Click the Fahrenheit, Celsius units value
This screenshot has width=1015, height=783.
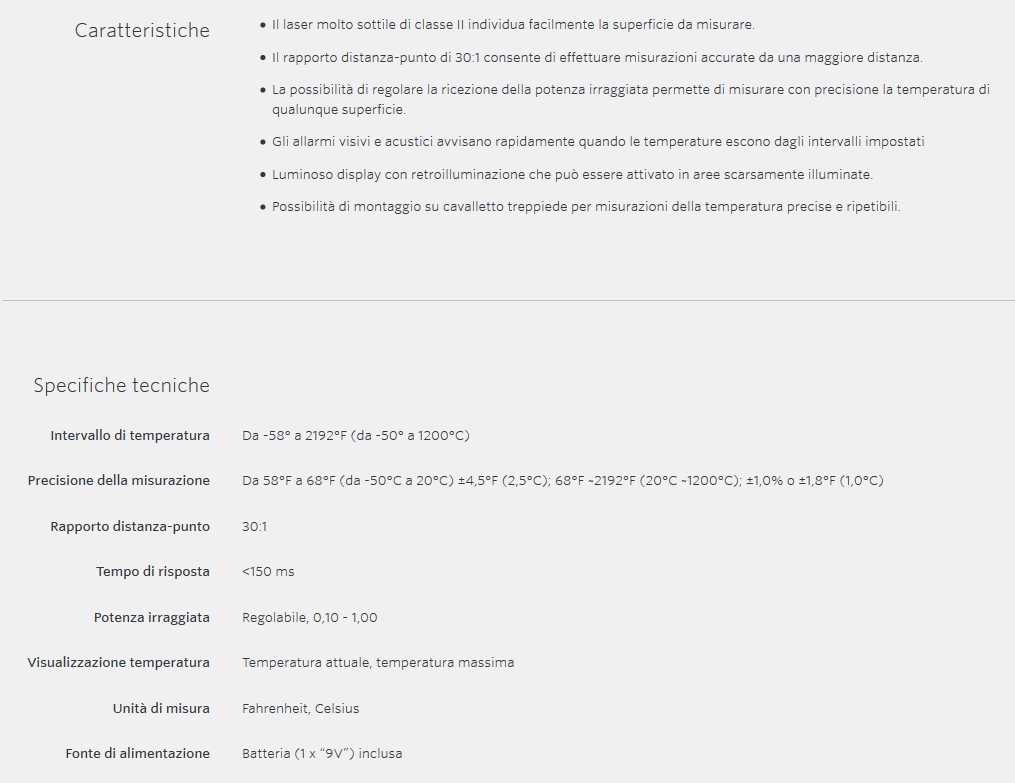tap(300, 708)
